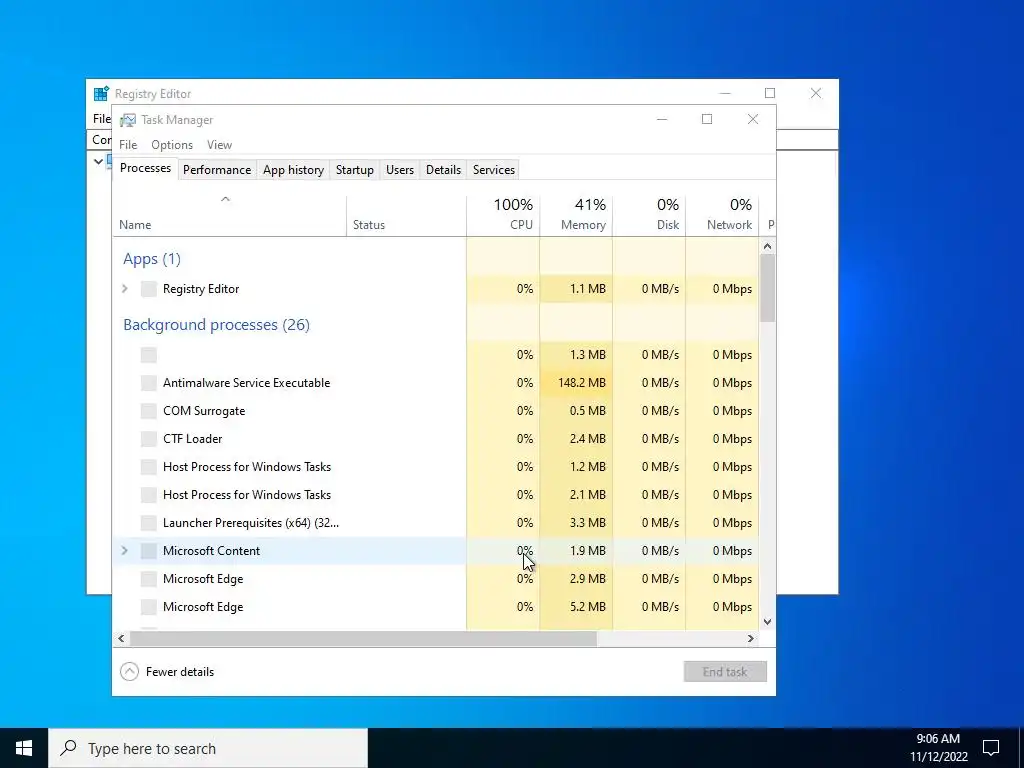Screen dimensions: 1024x768
Task: Click the 148.2 MB memory value
Action: [582, 383]
